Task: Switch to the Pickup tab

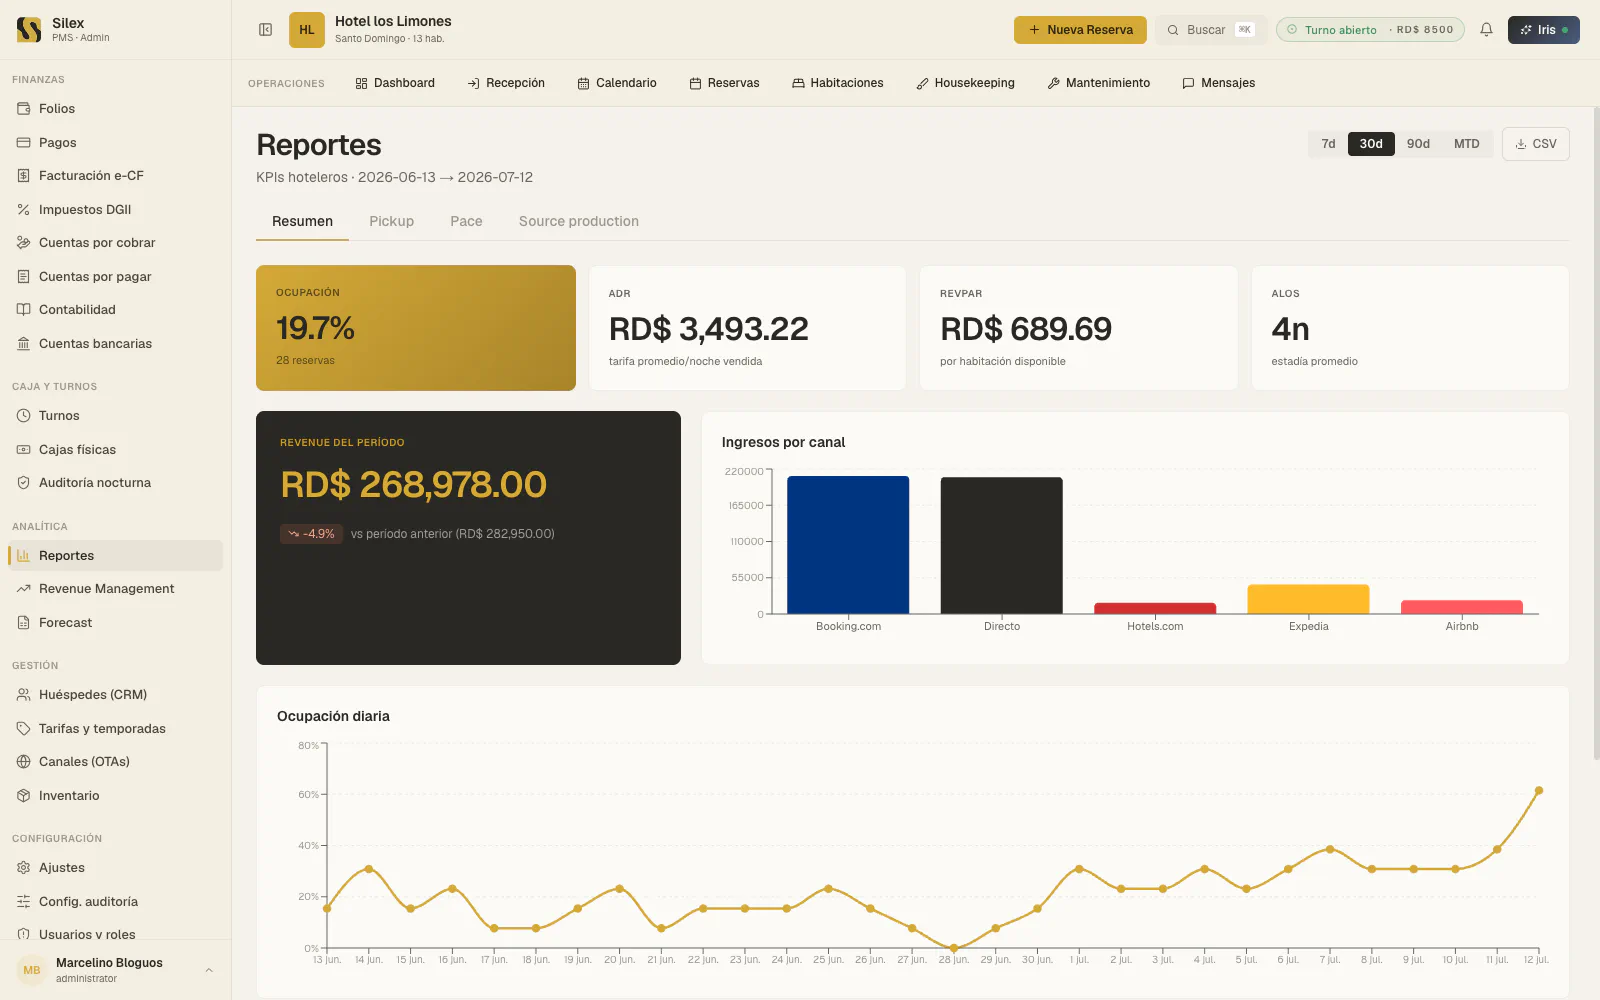Action: click(391, 222)
